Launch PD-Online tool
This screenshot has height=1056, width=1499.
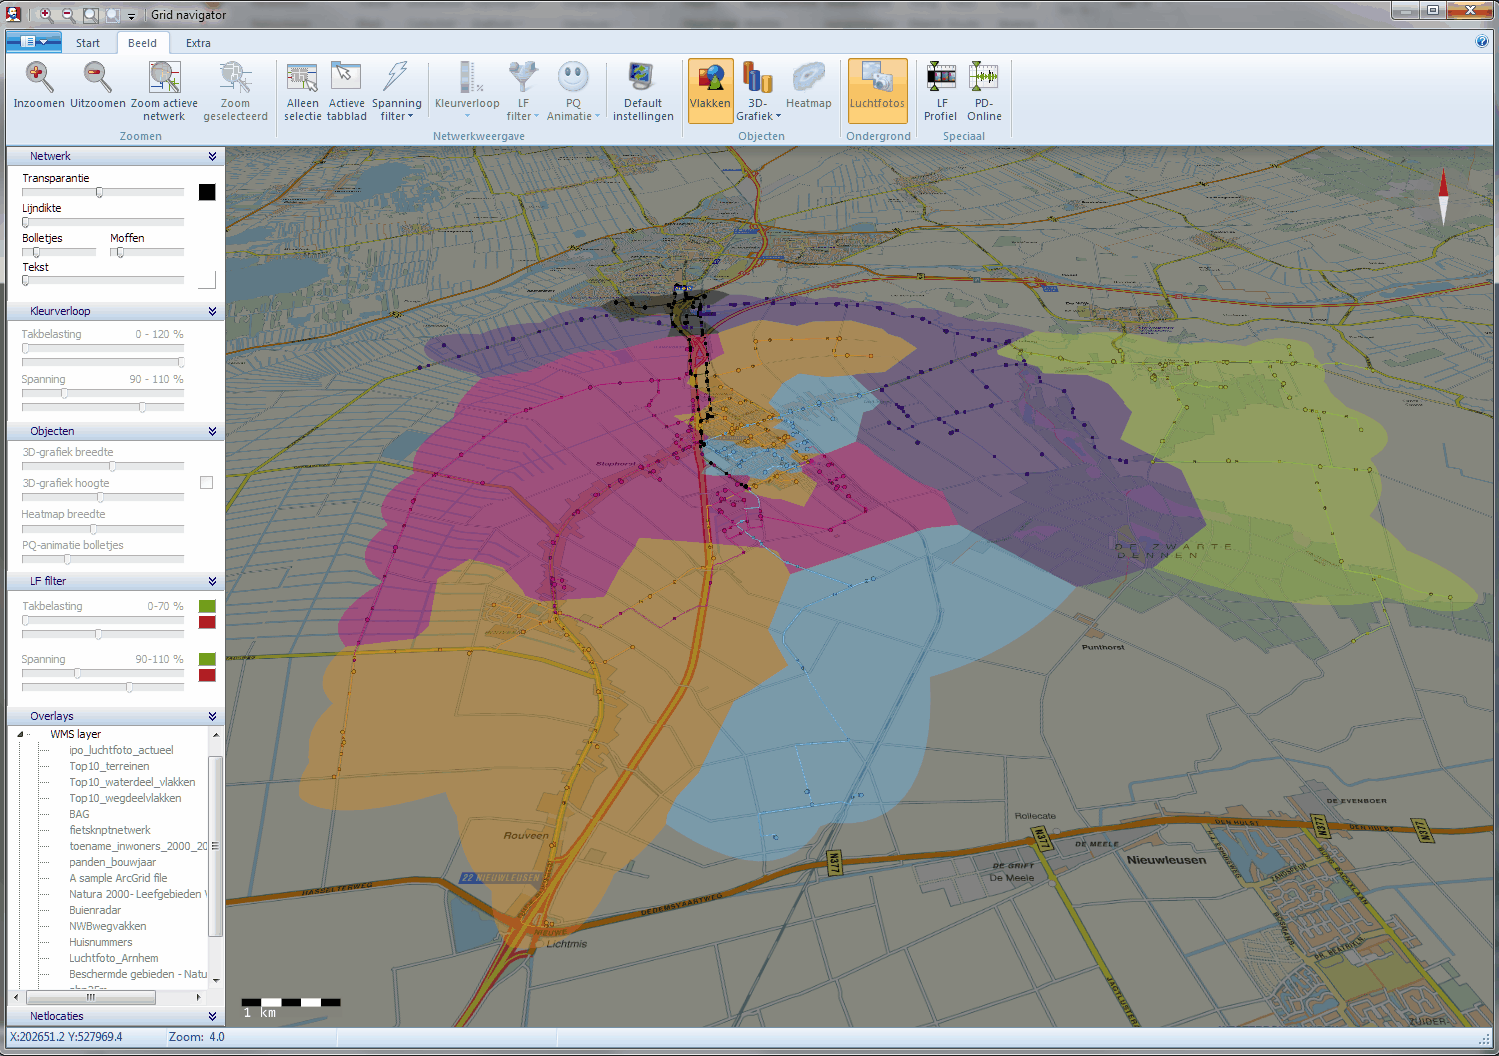pyautogui.click(x=984, y=78)
